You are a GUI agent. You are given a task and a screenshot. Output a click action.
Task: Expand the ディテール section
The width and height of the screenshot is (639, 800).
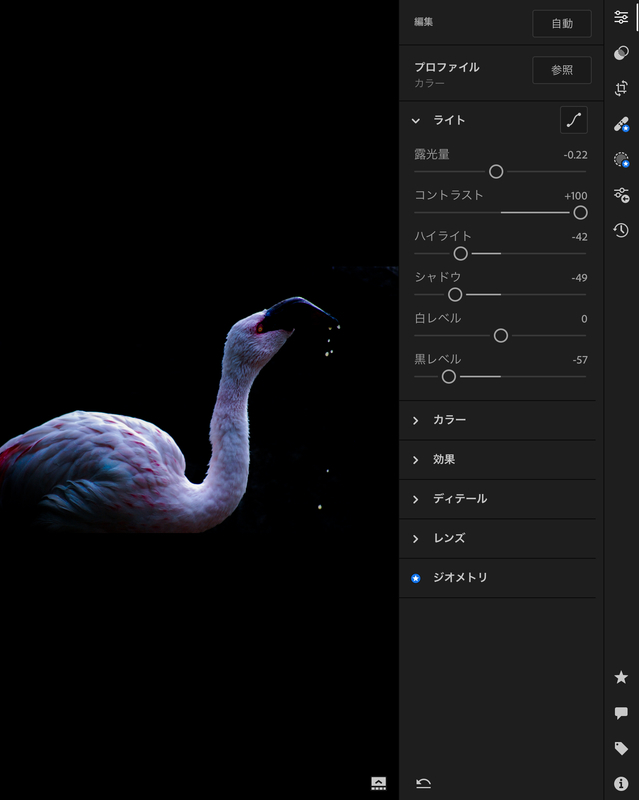[497, 499]
